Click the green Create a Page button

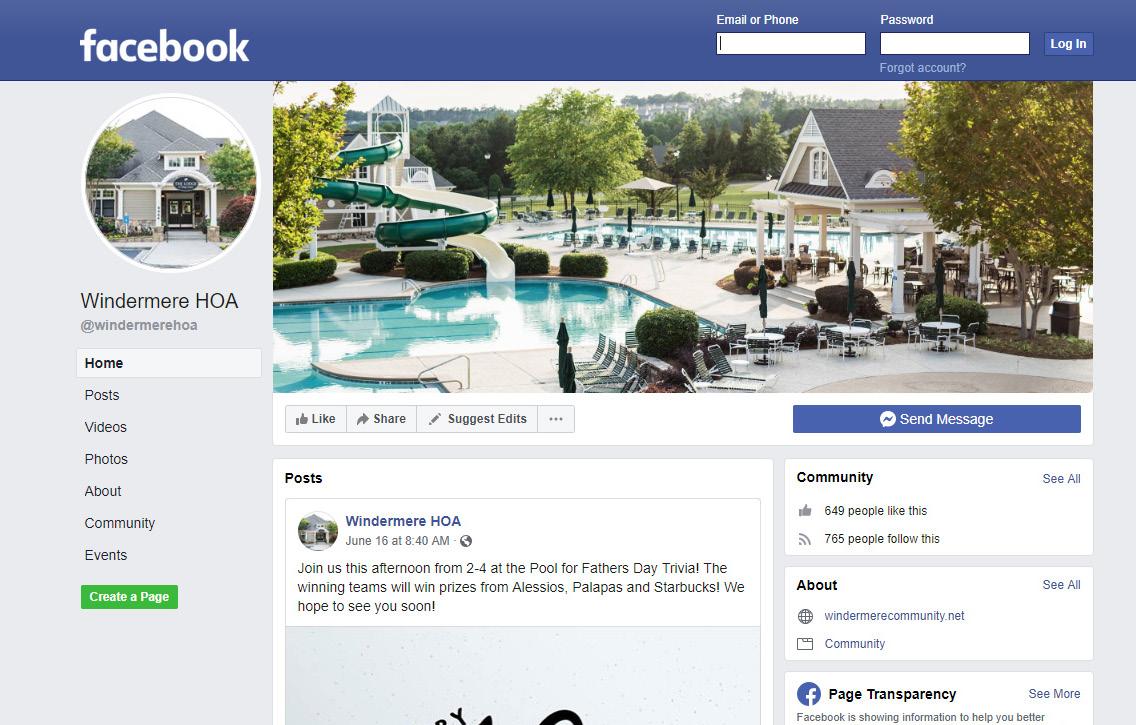point(129,597)
